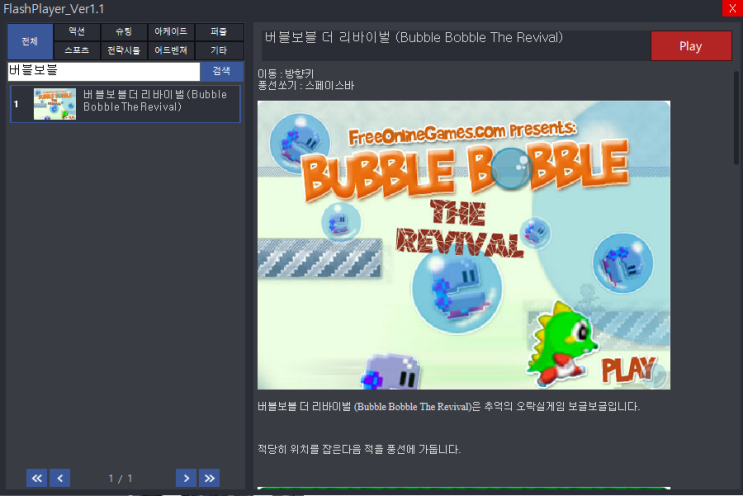The image size is (743, 496).
Task: Select the 기타 category tab
Action: (219, 50)
